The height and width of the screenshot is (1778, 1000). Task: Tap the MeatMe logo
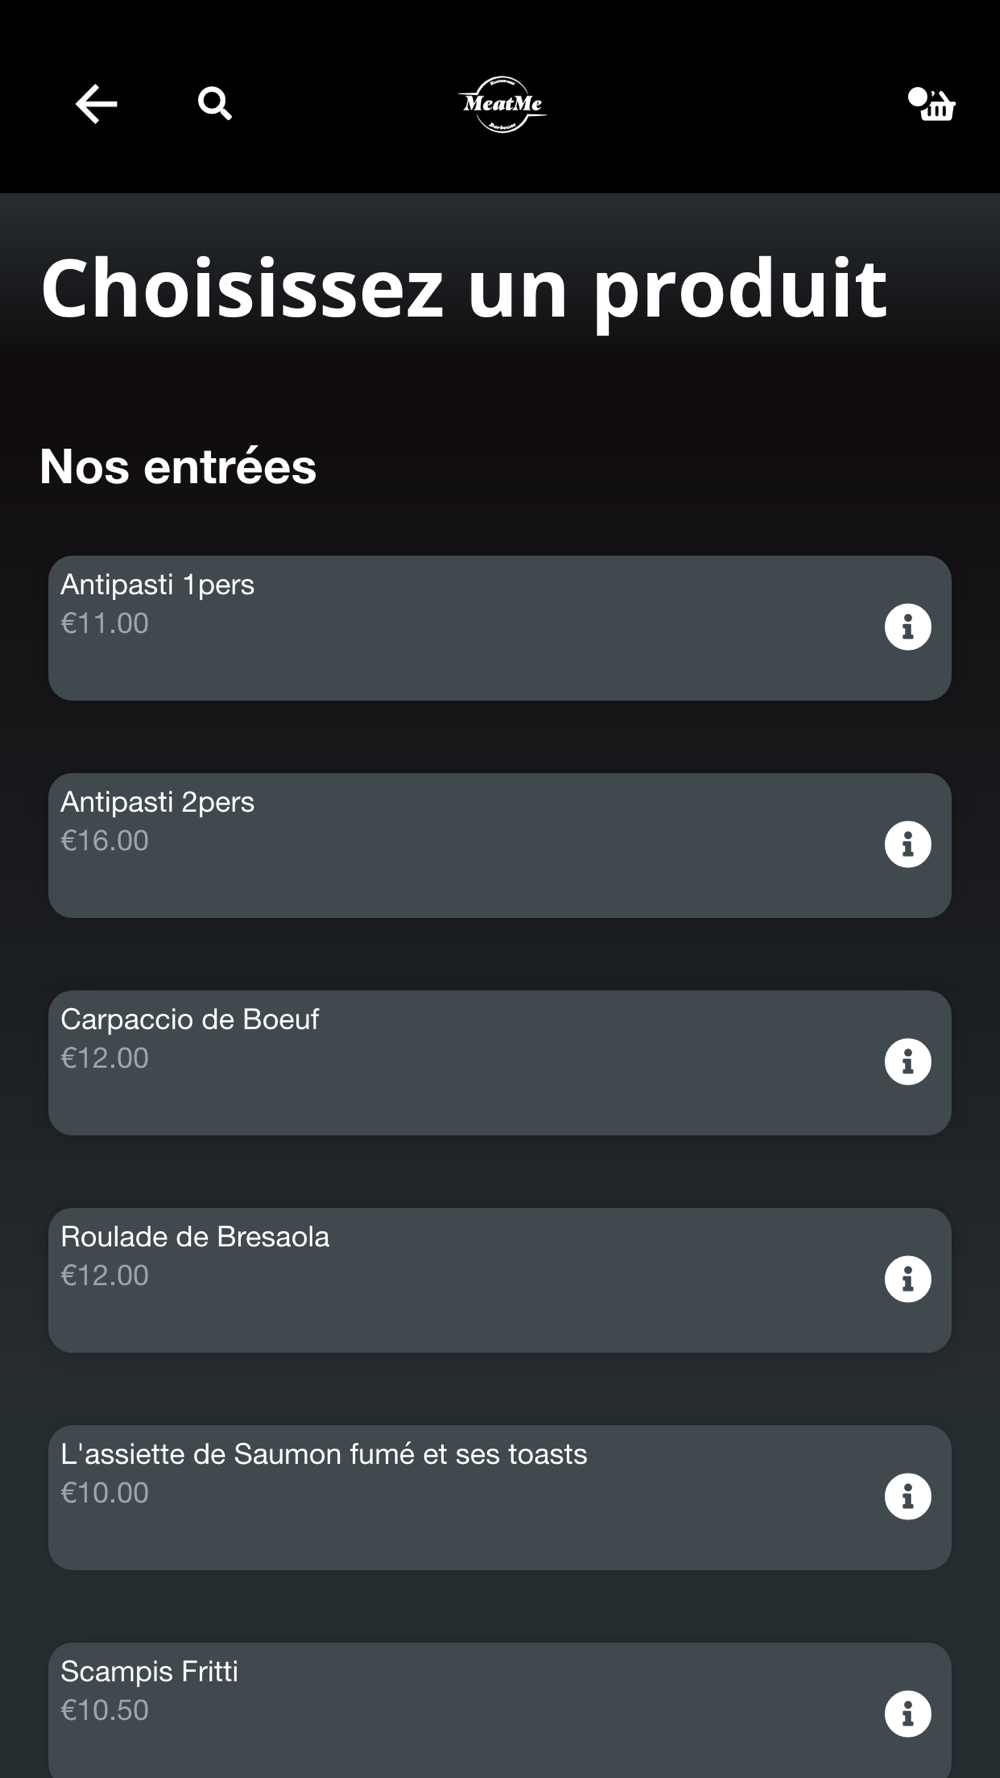[502, 104]
